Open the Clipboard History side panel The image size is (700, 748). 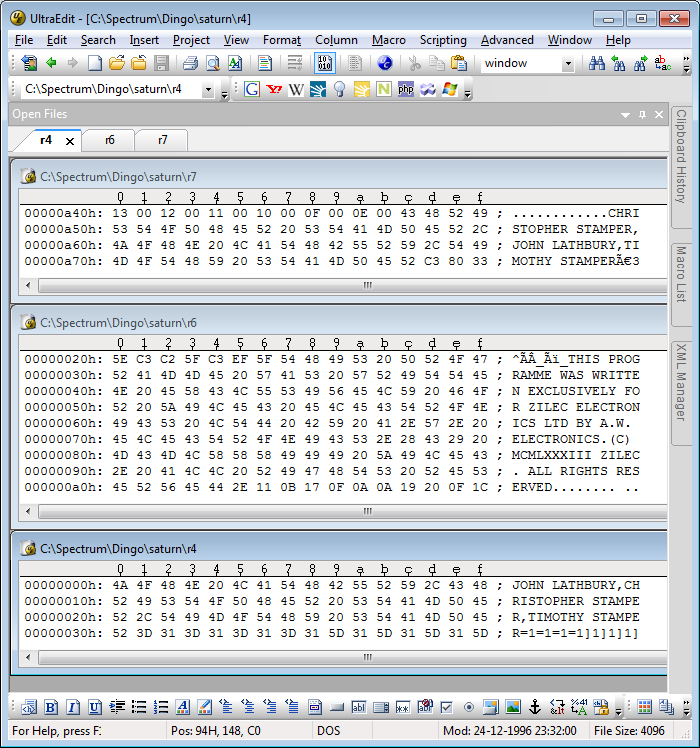tap(681, 157)
